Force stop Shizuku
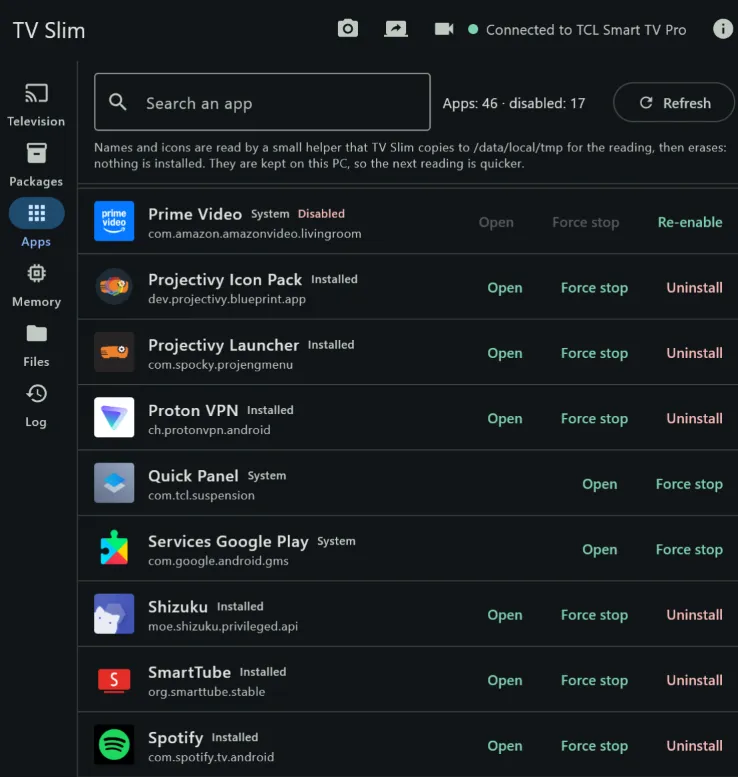 (594, 615)
